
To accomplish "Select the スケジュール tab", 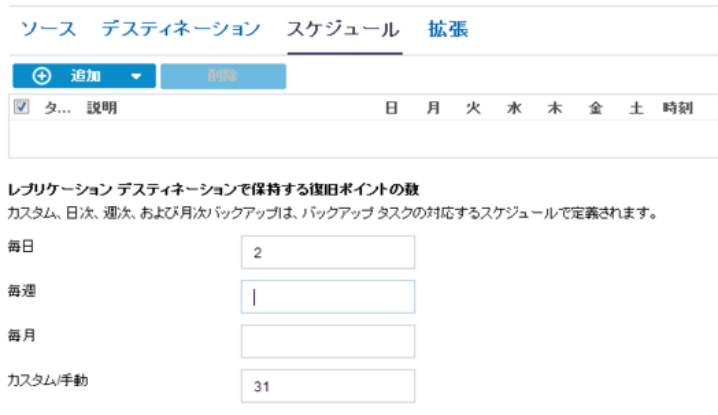I will pos(343,30).
